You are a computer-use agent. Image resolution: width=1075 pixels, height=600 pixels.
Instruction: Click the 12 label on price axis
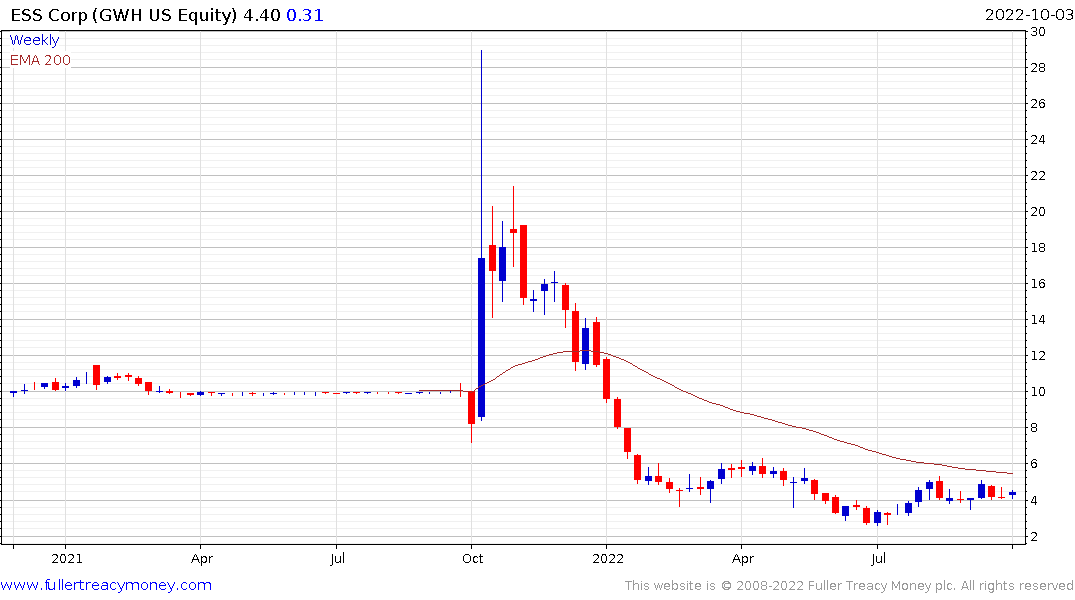[x=1038, y=356]
